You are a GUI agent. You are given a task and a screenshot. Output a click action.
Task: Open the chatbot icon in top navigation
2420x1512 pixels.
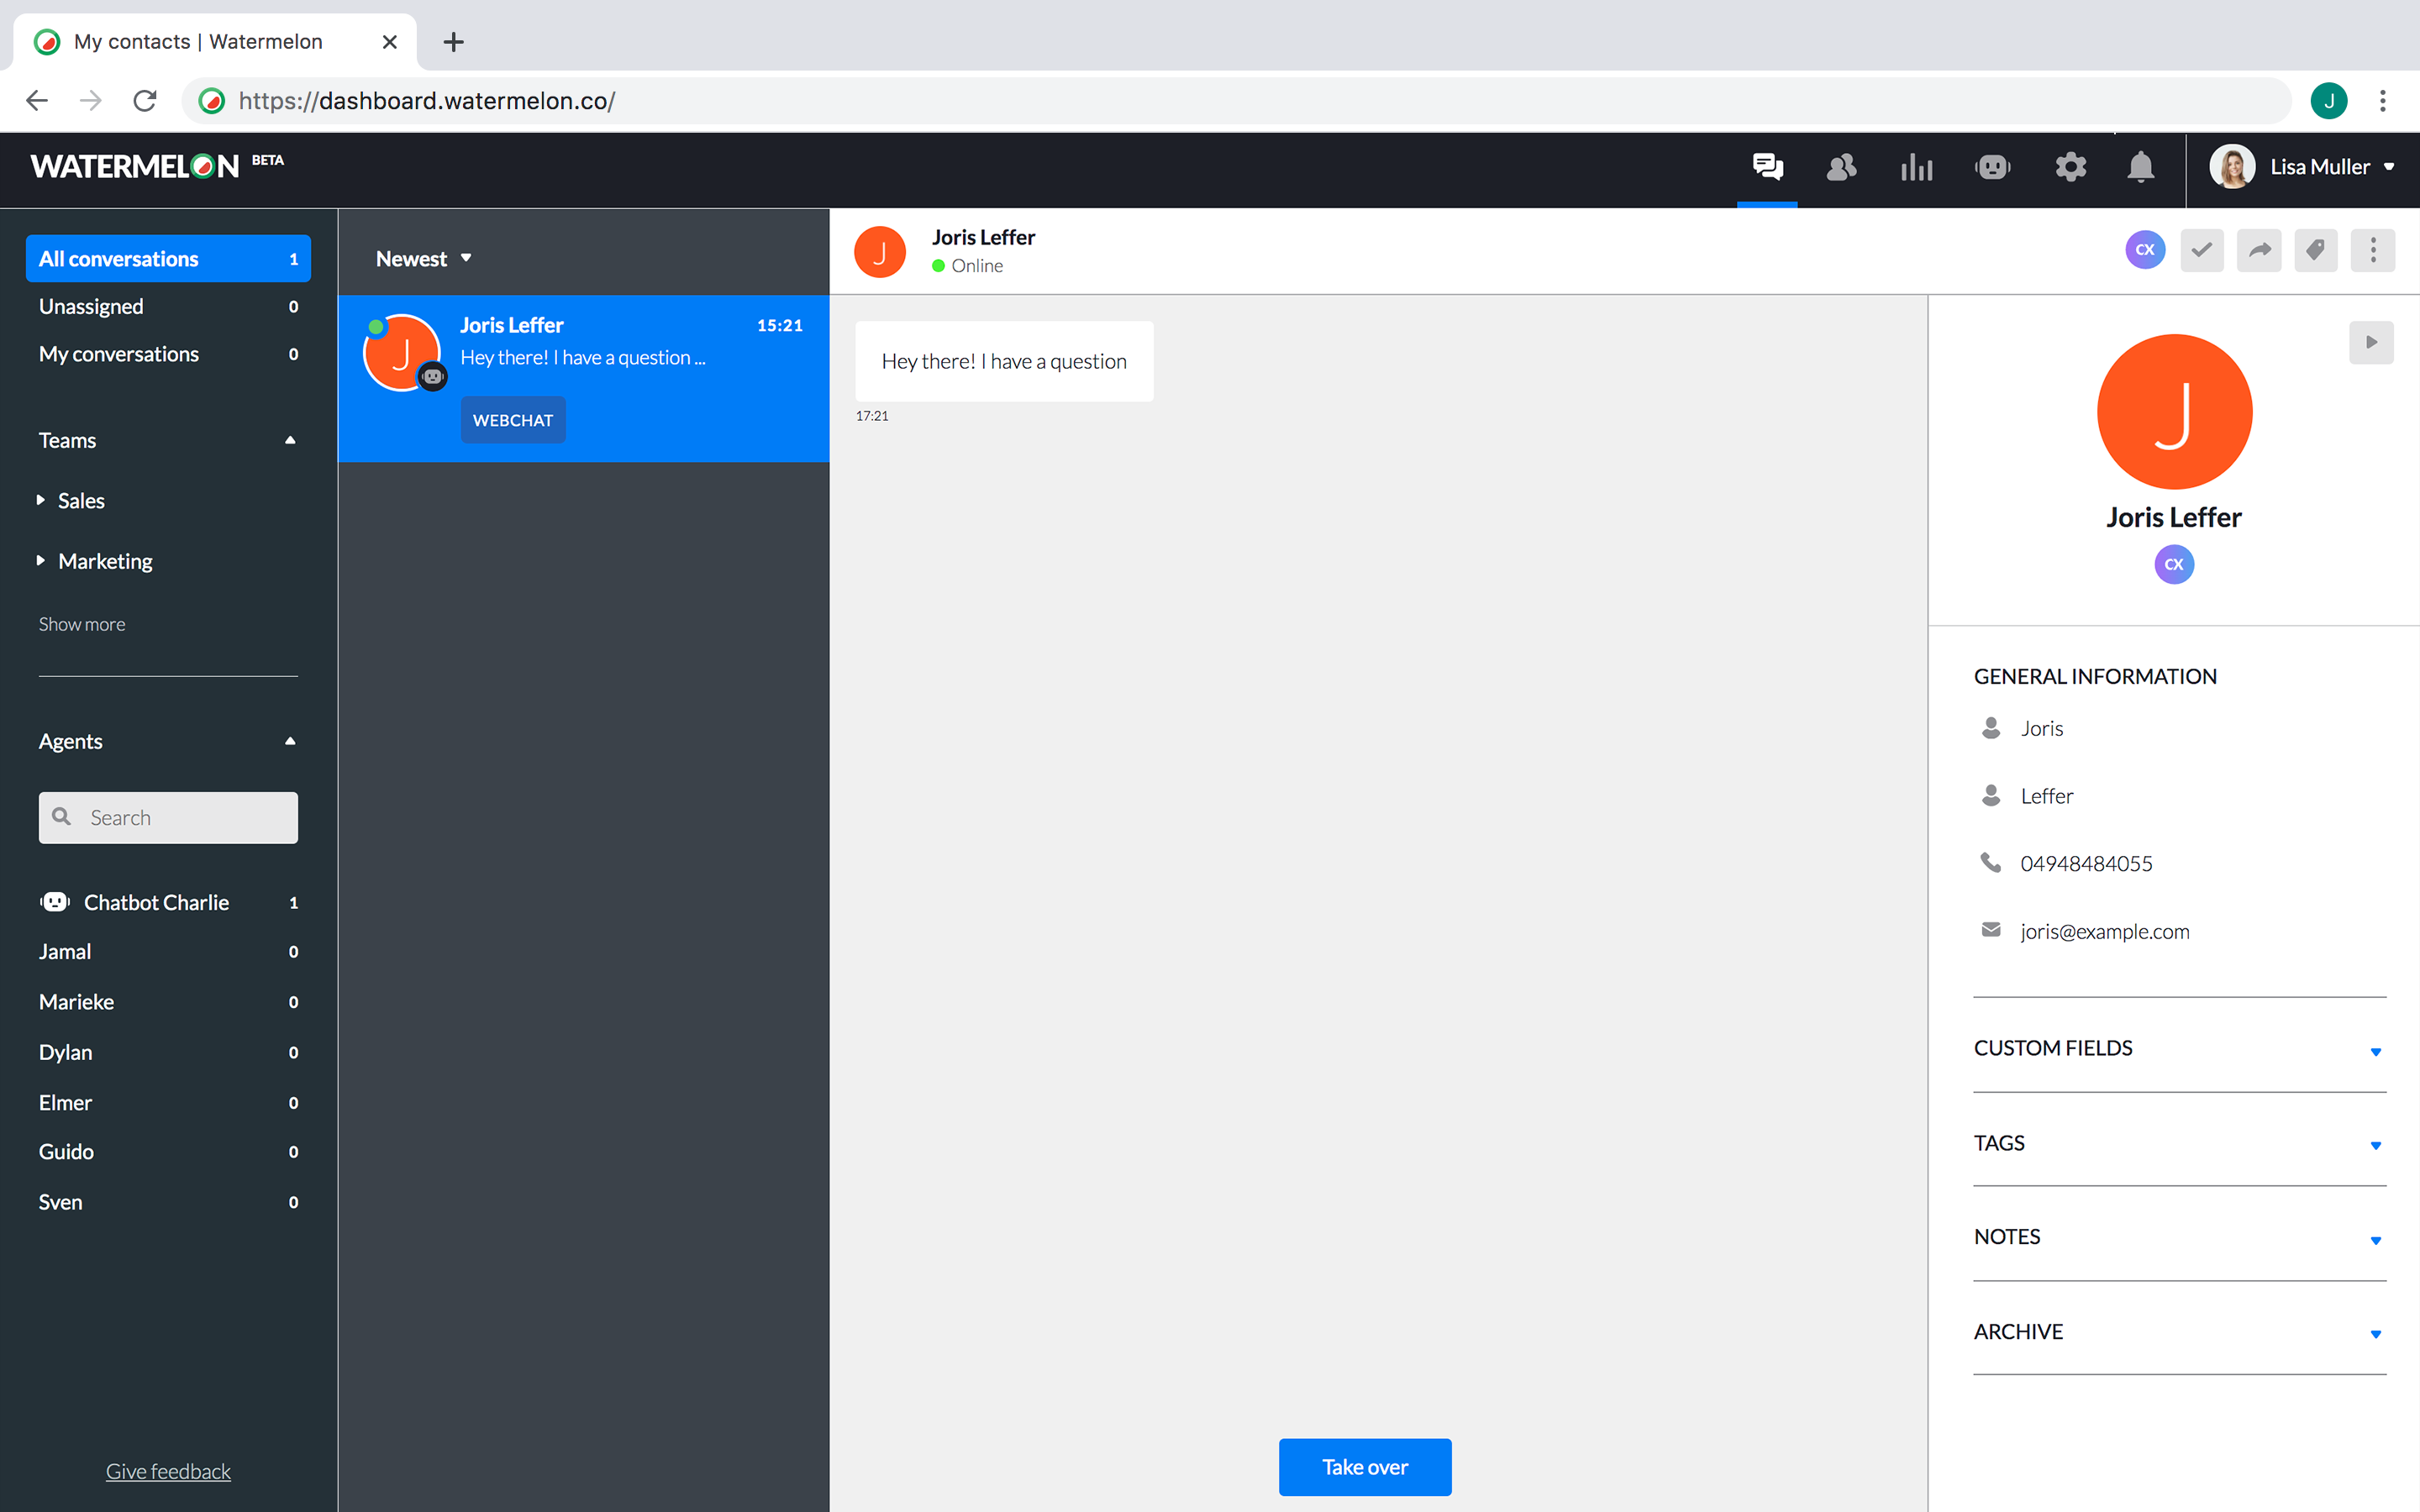coord(1992,167)
